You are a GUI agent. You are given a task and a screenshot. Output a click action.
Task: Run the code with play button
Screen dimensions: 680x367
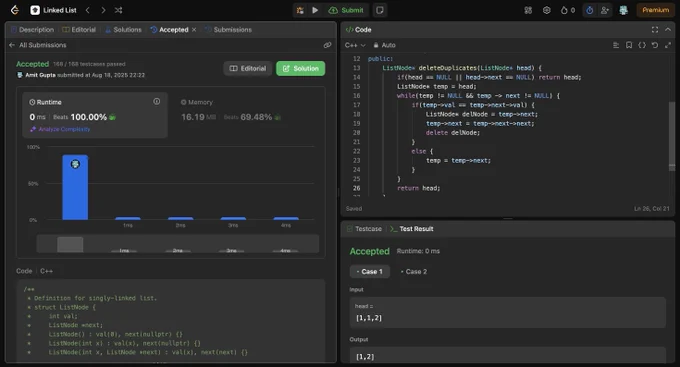coord(315,10)
